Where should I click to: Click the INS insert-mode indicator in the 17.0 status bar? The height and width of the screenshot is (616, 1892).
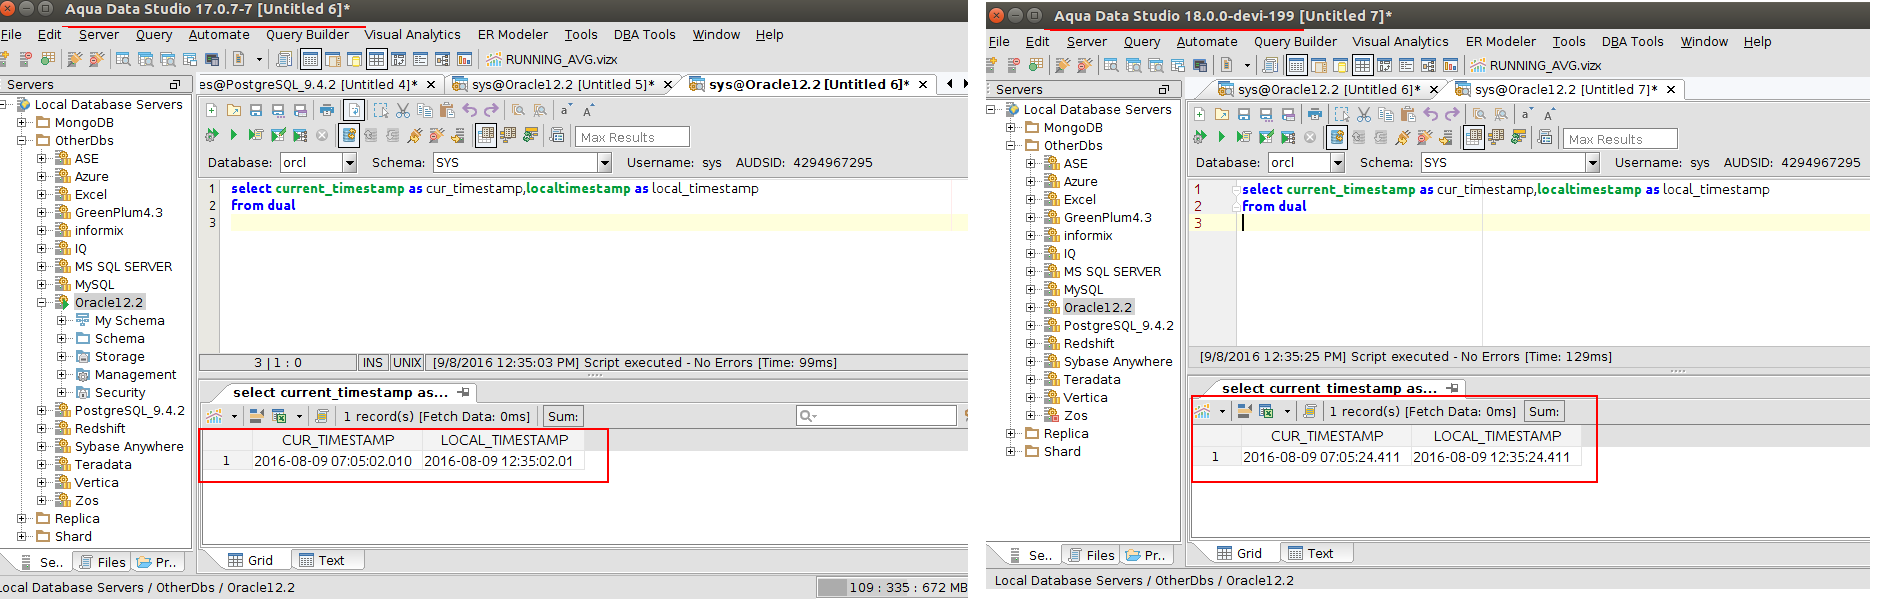pos(372,363)
